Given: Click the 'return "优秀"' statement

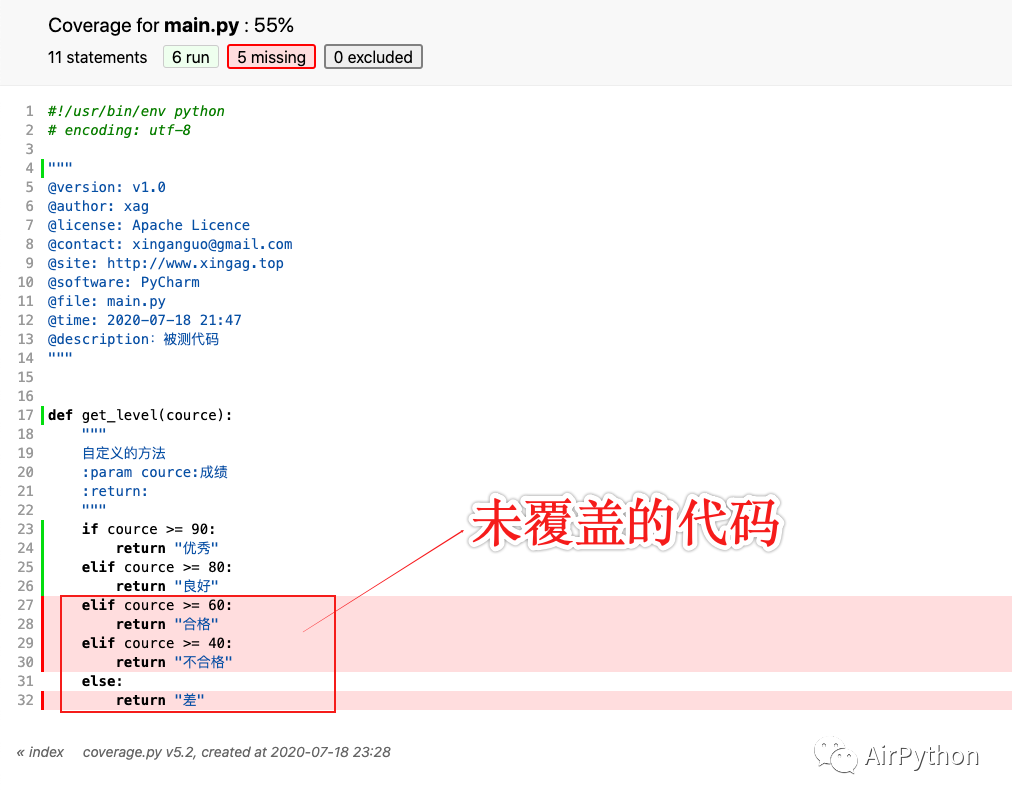Looking at the screenshot, I should (x=167, y=549).
